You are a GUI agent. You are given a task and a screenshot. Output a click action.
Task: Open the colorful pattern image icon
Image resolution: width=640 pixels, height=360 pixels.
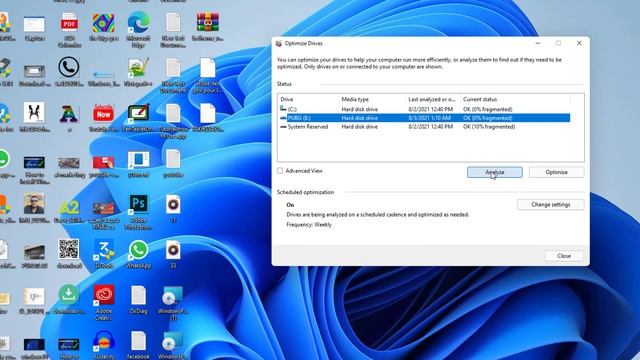click(x=103, y=22)
